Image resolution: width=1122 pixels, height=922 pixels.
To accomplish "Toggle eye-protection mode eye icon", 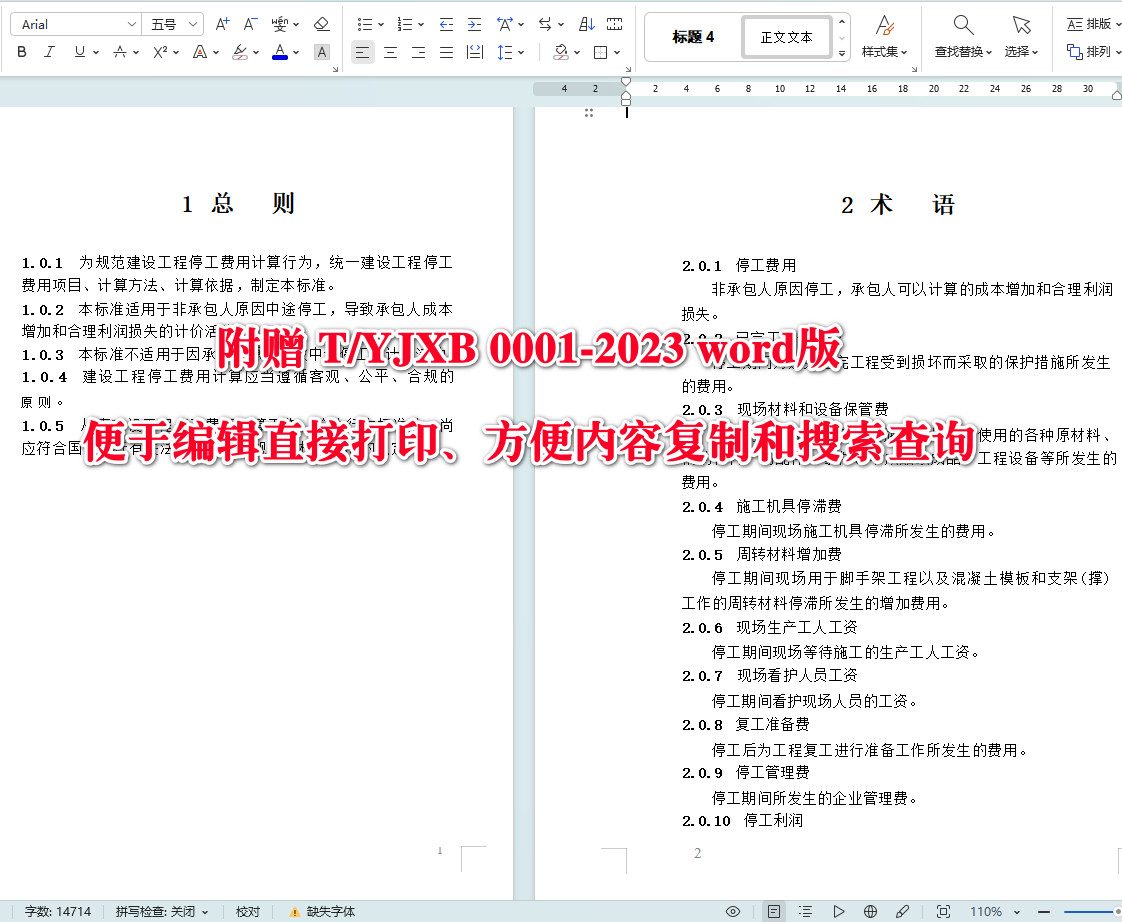I will click(x=733, y=911).
